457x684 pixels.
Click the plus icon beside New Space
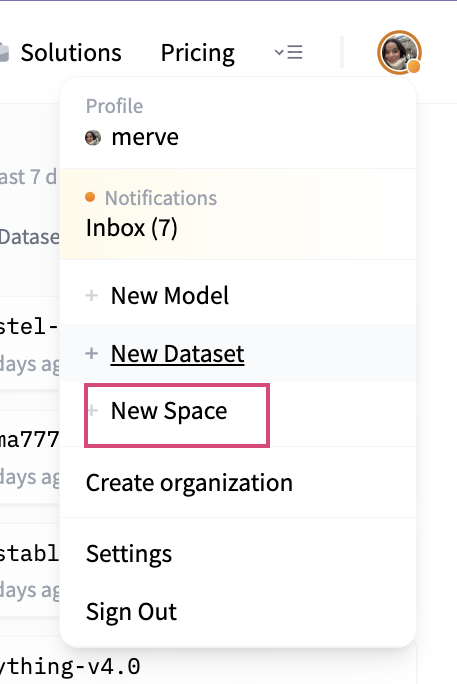click(x=92, y=410)
